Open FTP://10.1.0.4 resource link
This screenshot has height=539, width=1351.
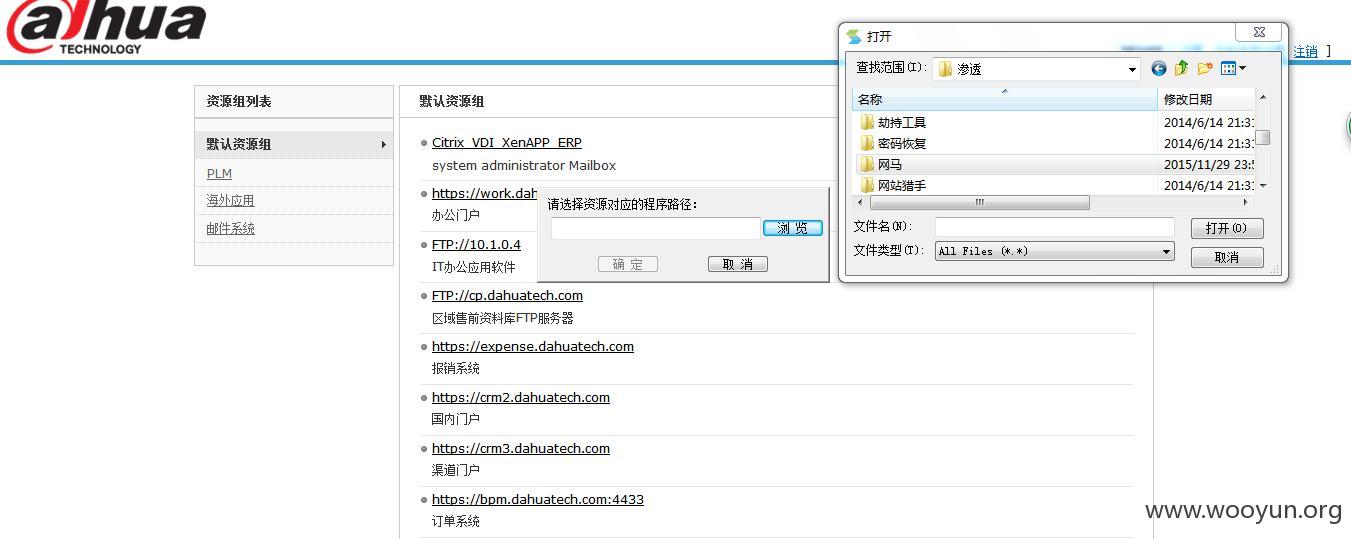(x=476, y=244)
